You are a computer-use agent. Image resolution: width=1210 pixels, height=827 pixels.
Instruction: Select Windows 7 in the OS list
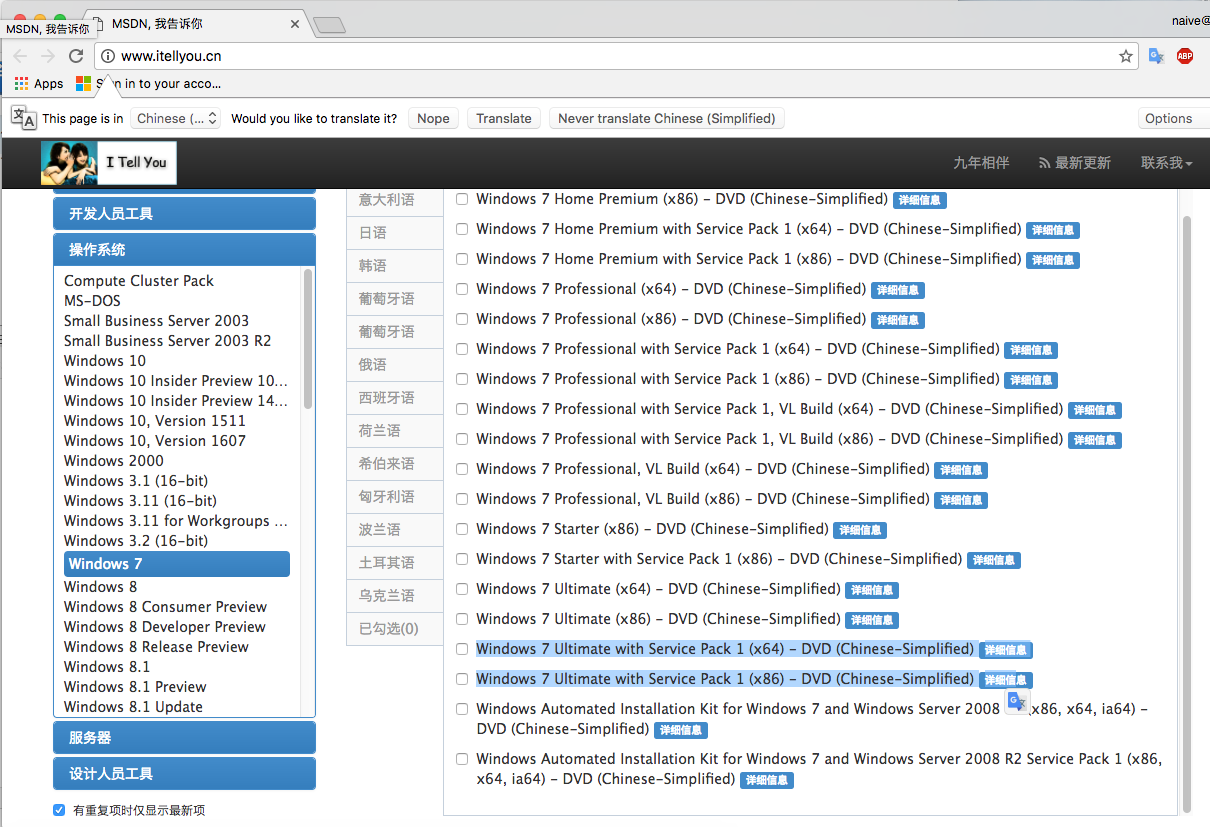pos(177,564)
